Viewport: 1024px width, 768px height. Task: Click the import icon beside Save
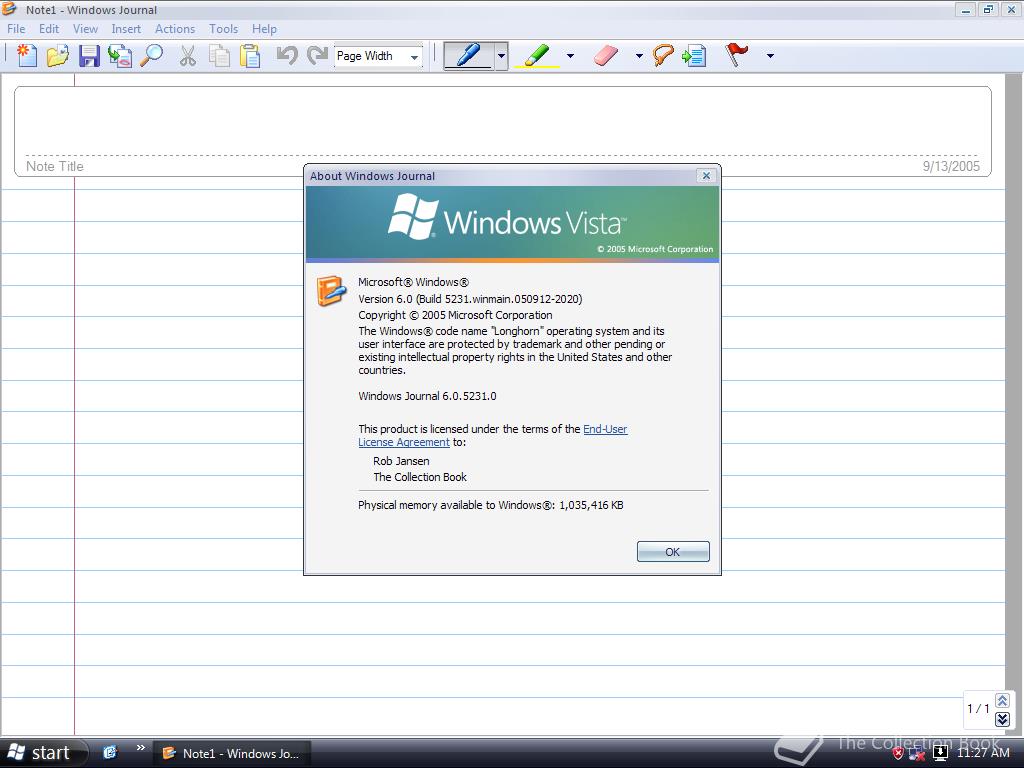120,56
